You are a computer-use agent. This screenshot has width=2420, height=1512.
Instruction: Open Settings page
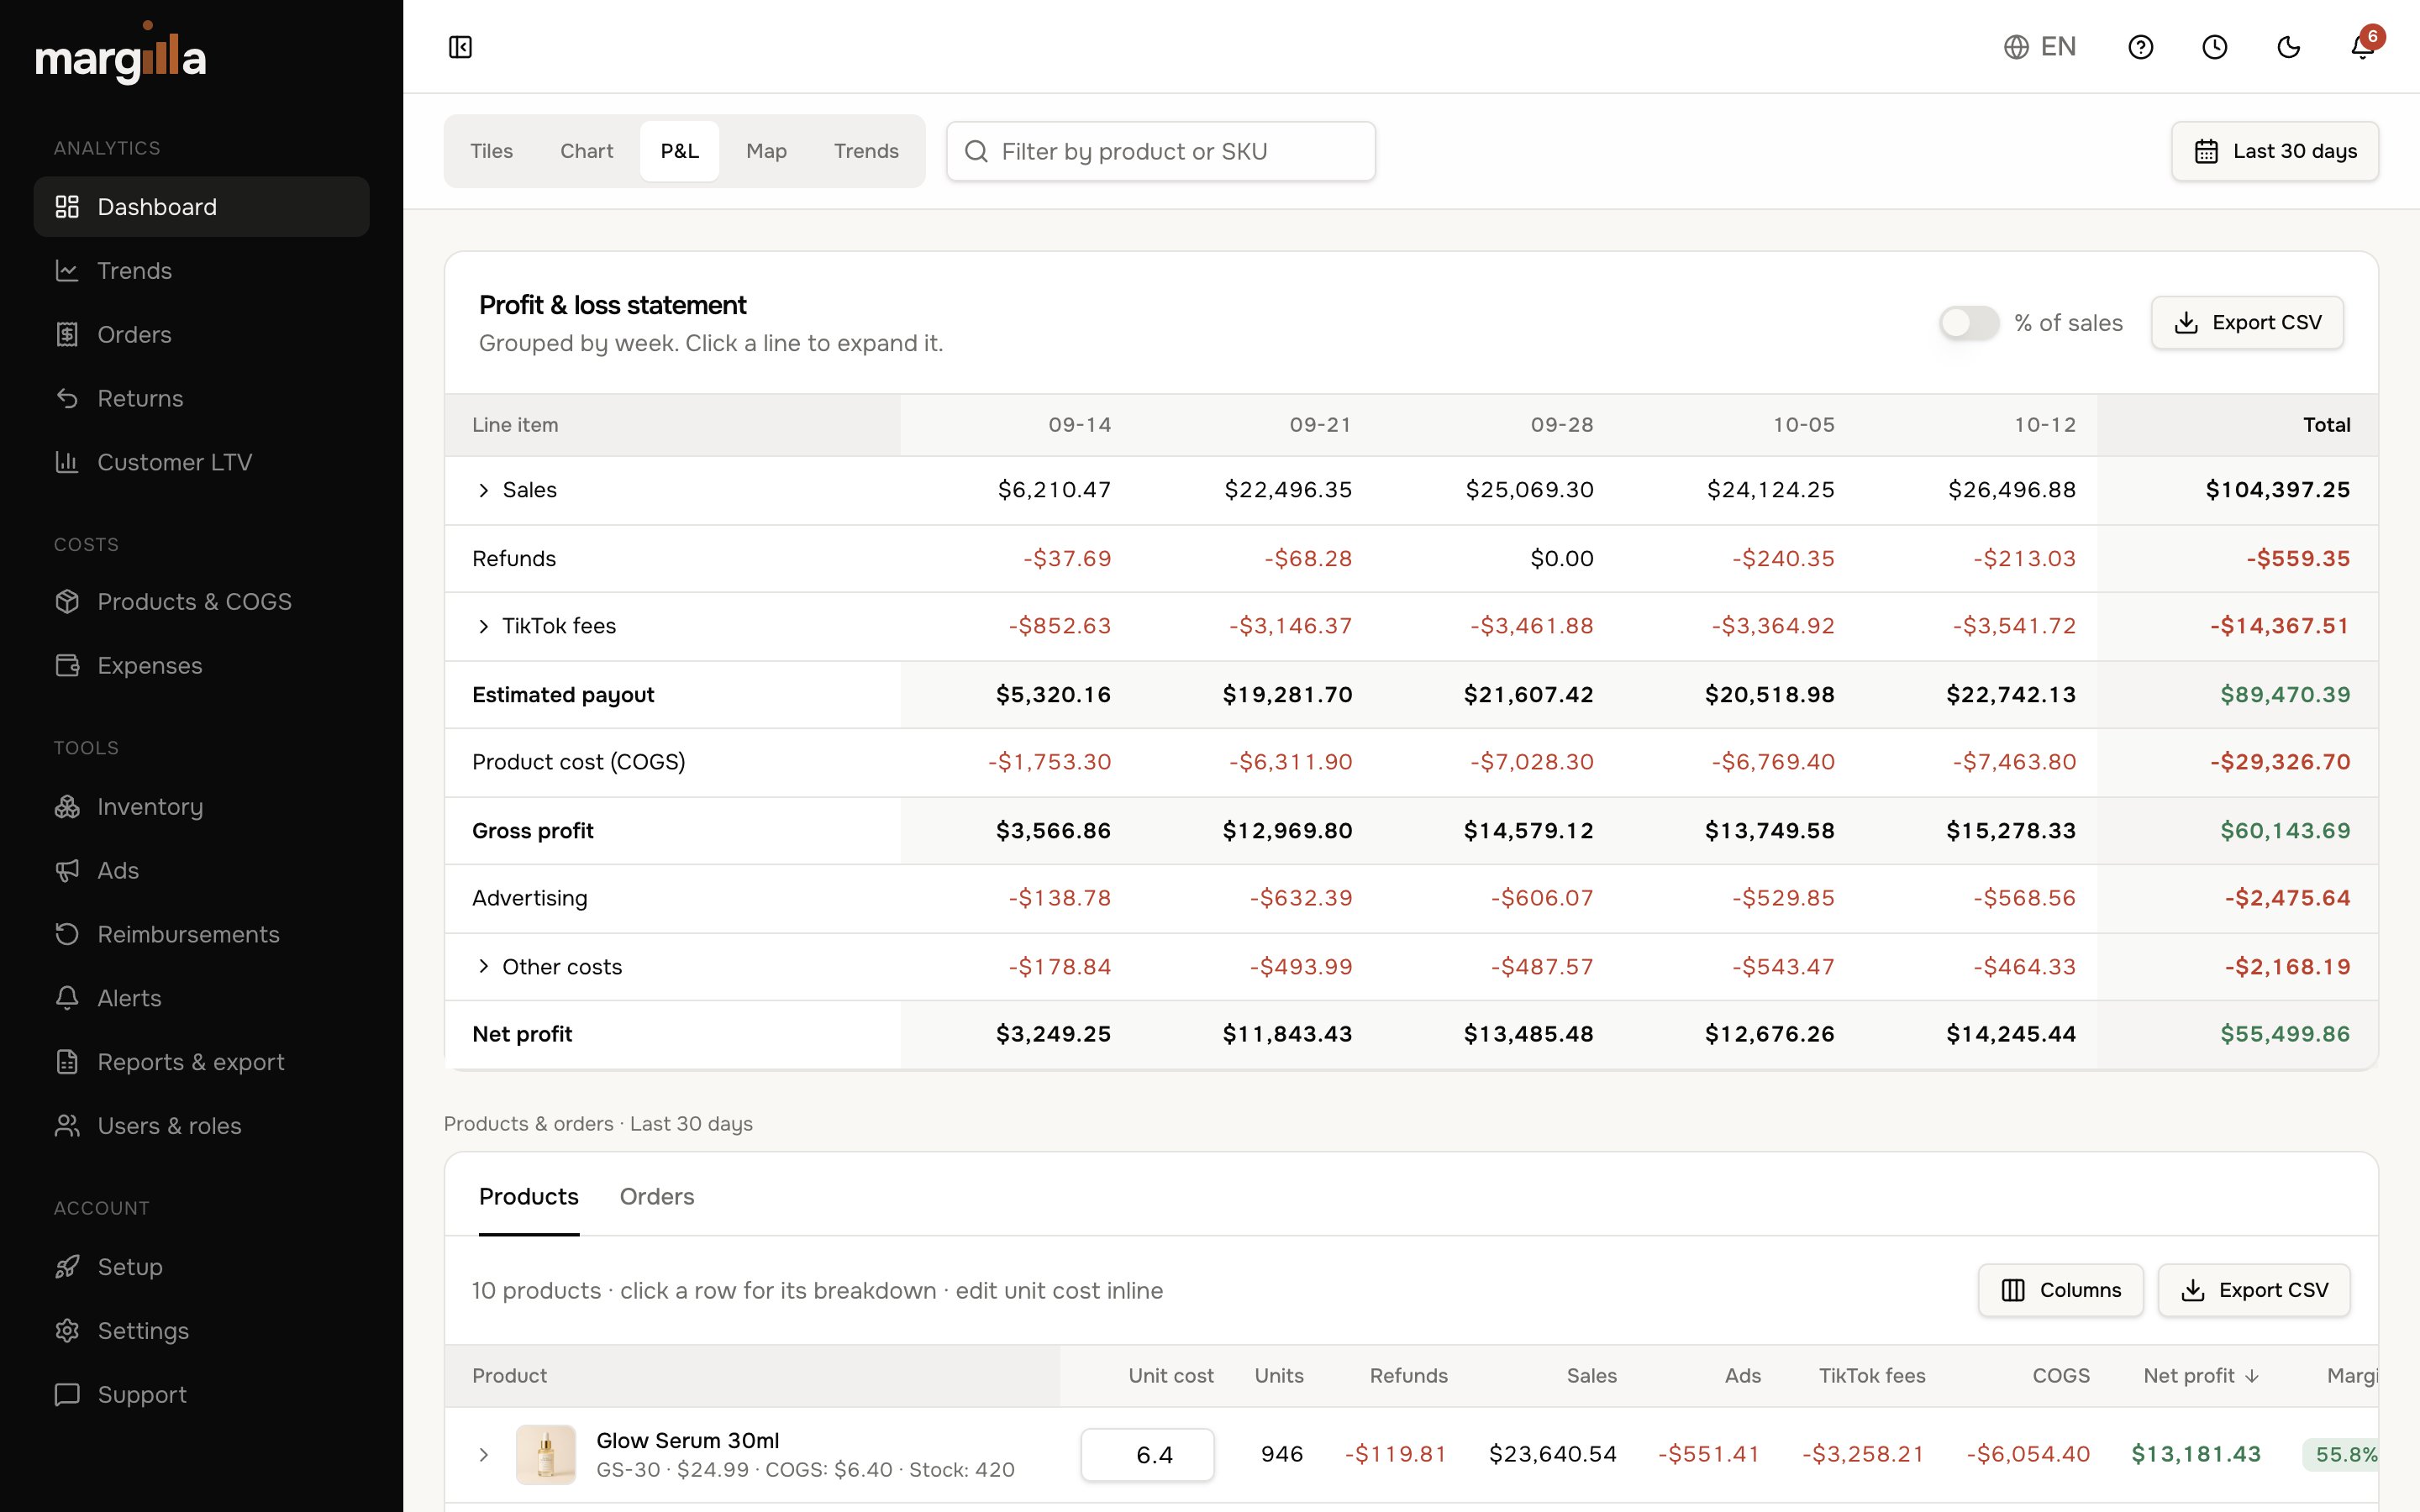tap(201, 1332)
